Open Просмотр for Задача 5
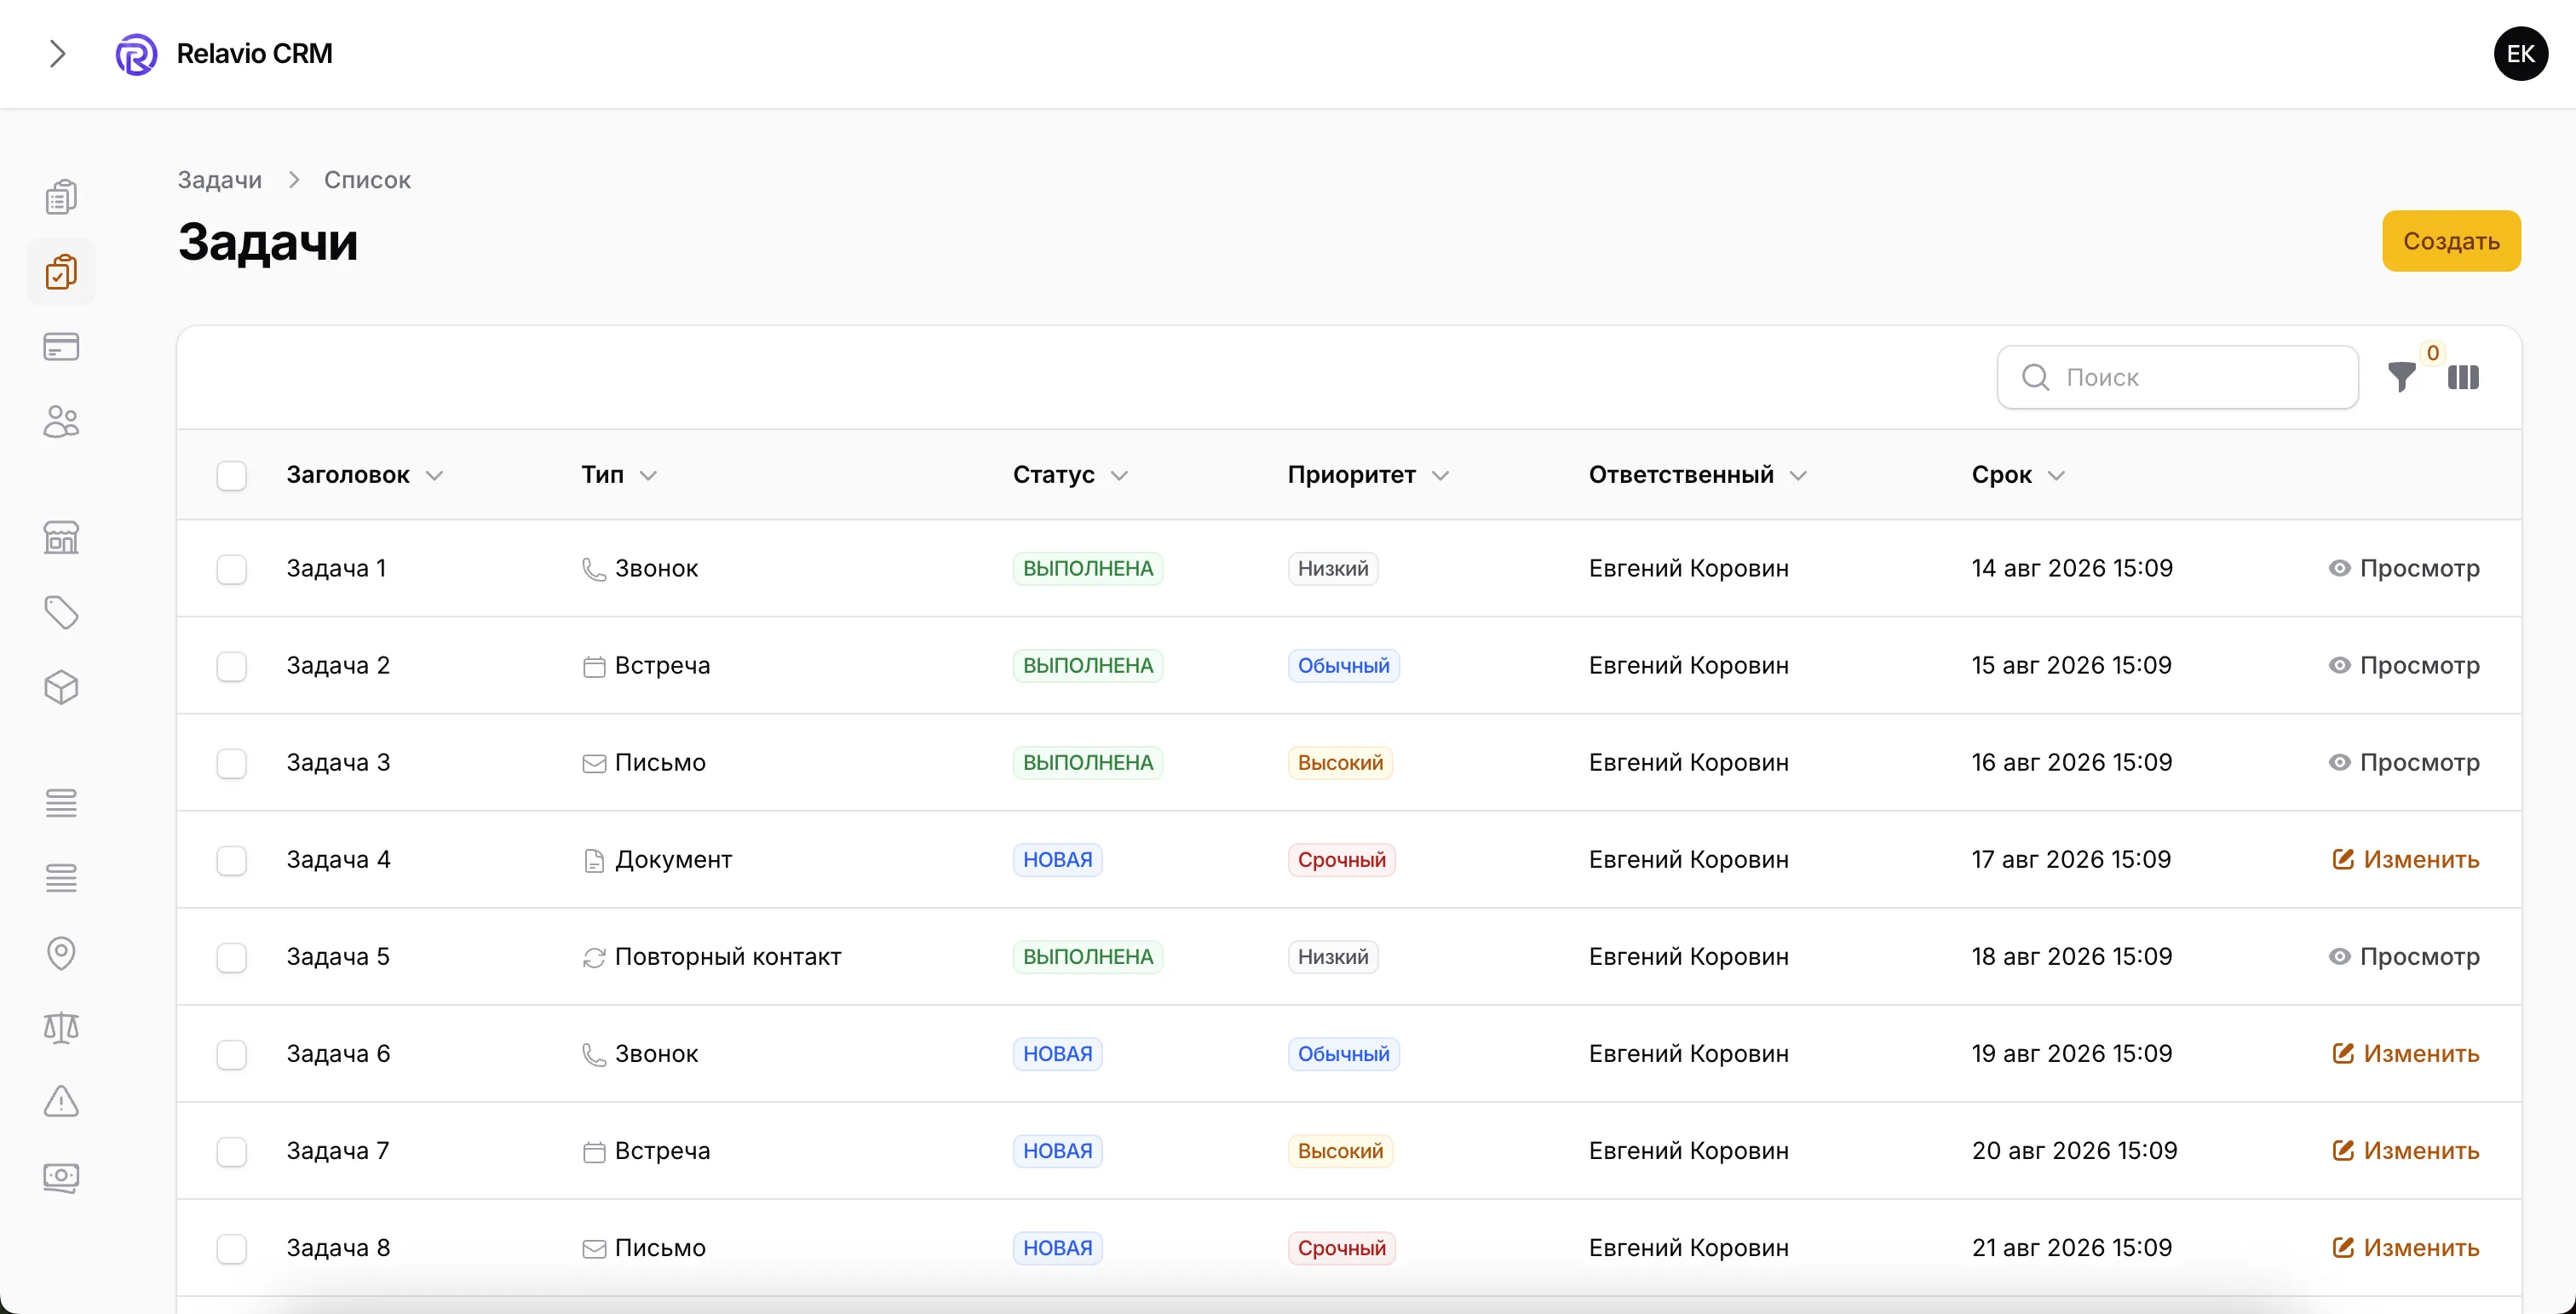Screen dimensions: 2576x1314 coord(2404,956)
